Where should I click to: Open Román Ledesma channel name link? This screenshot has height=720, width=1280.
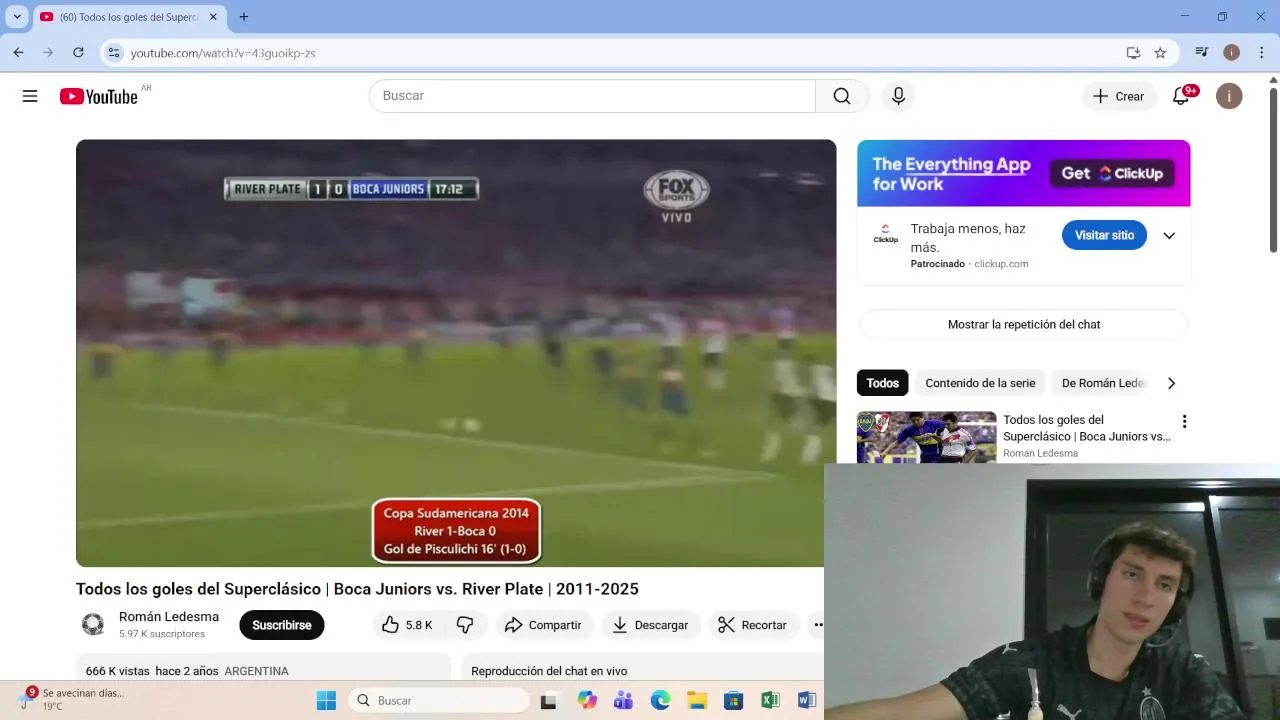click(169, 617)
